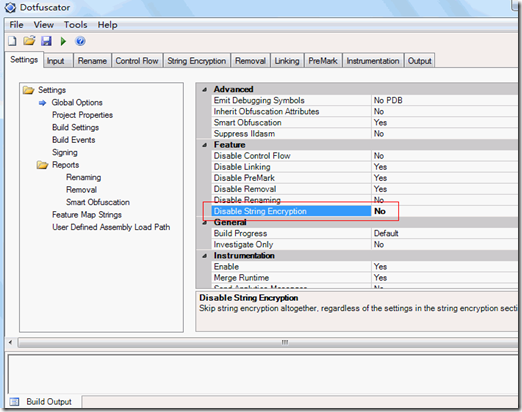Screen dimensions: 522x412
Task: Switch to the String Encryption tab
Action: [x=197, y=61]
